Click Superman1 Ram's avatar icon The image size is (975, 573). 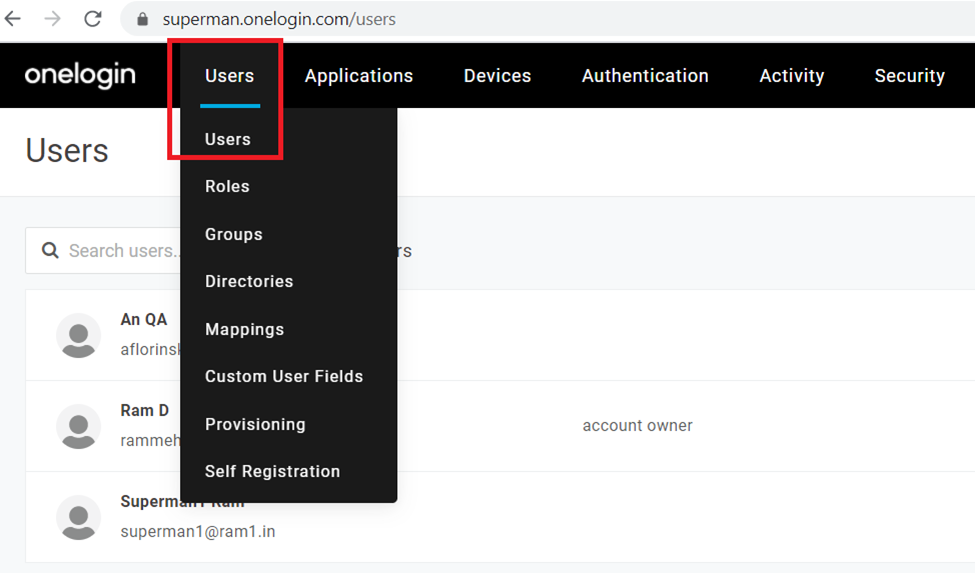tap(78, 517)
